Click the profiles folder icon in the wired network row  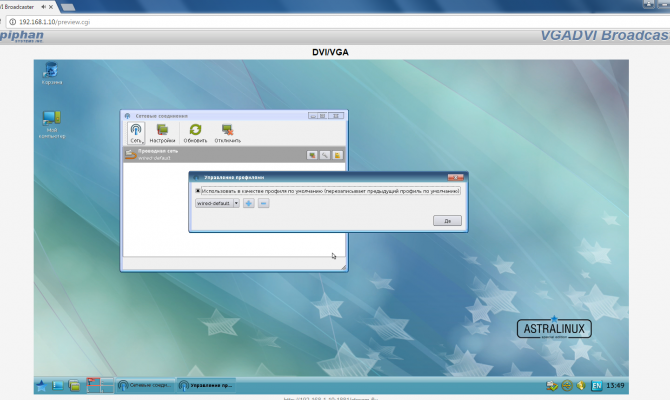pyautogui.click(x=338, y=155)
